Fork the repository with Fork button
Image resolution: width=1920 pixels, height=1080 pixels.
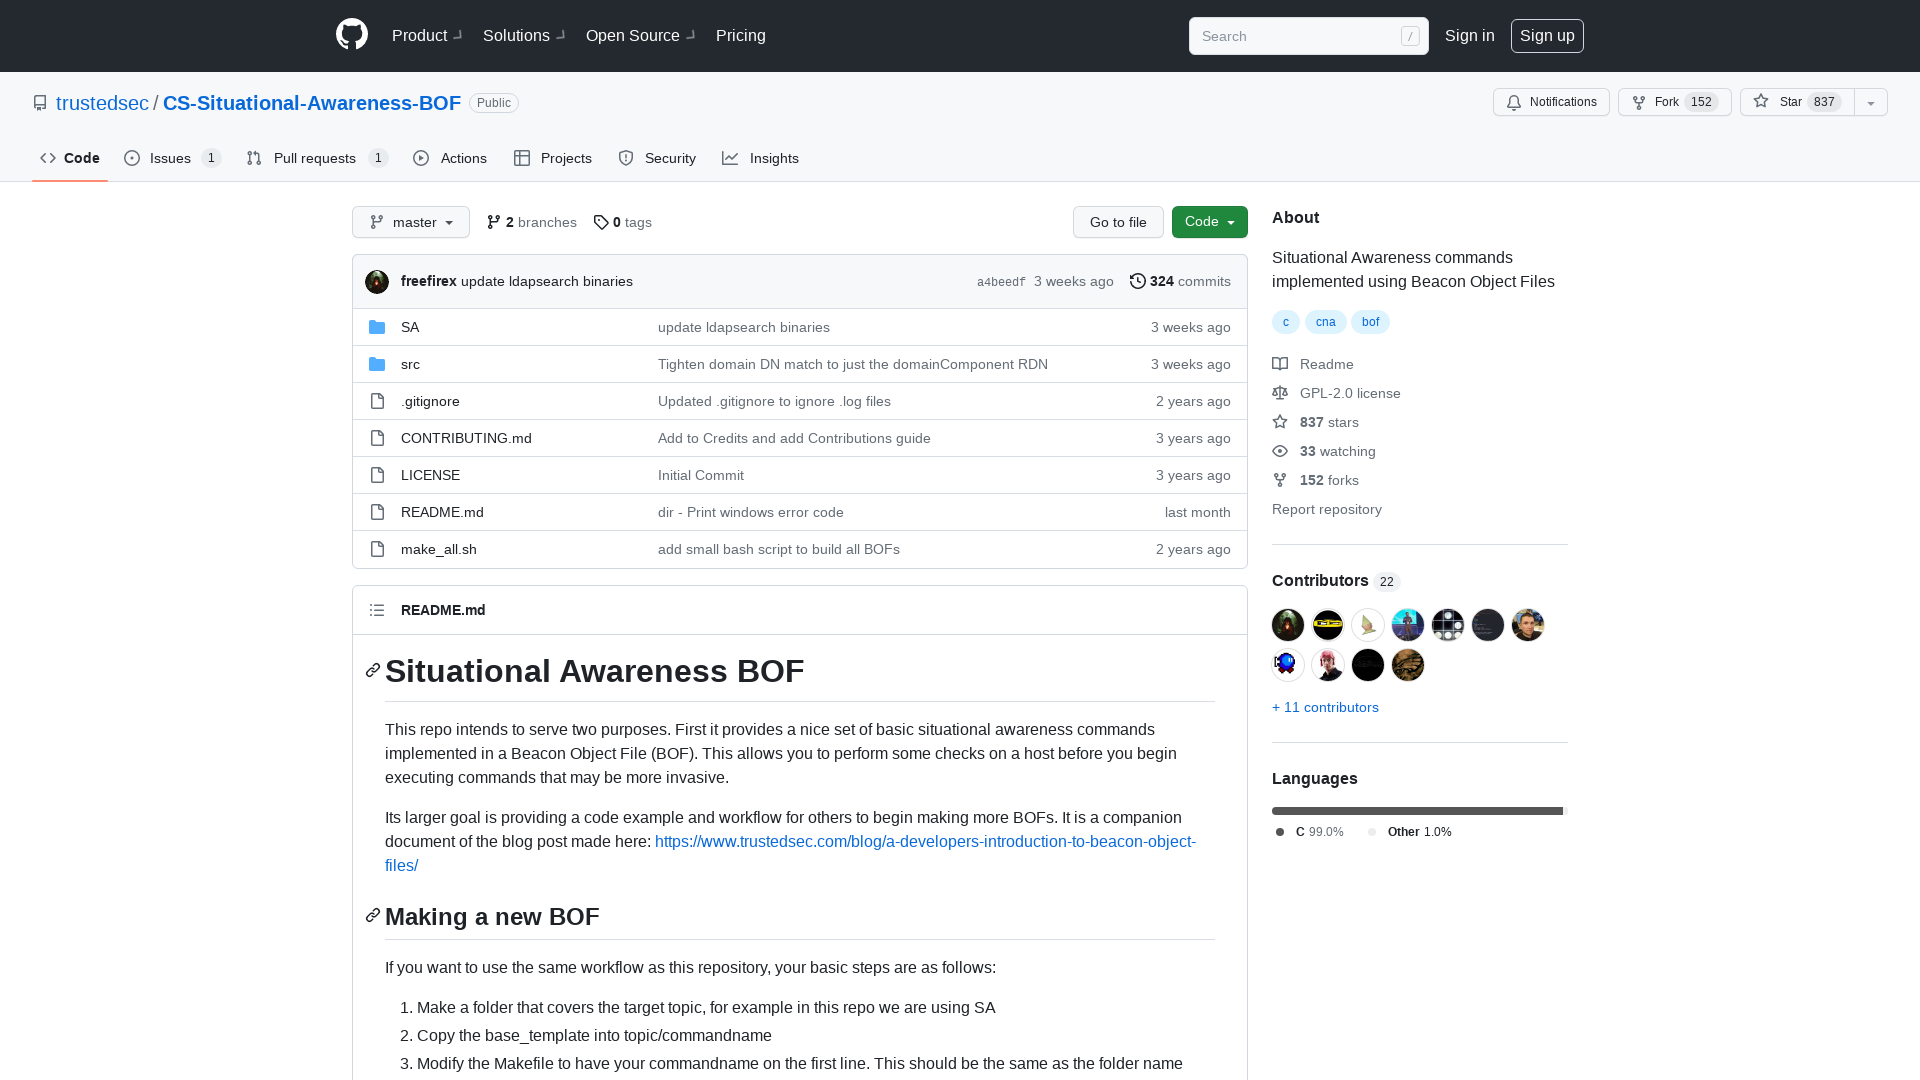click(x=1675, y=102)
